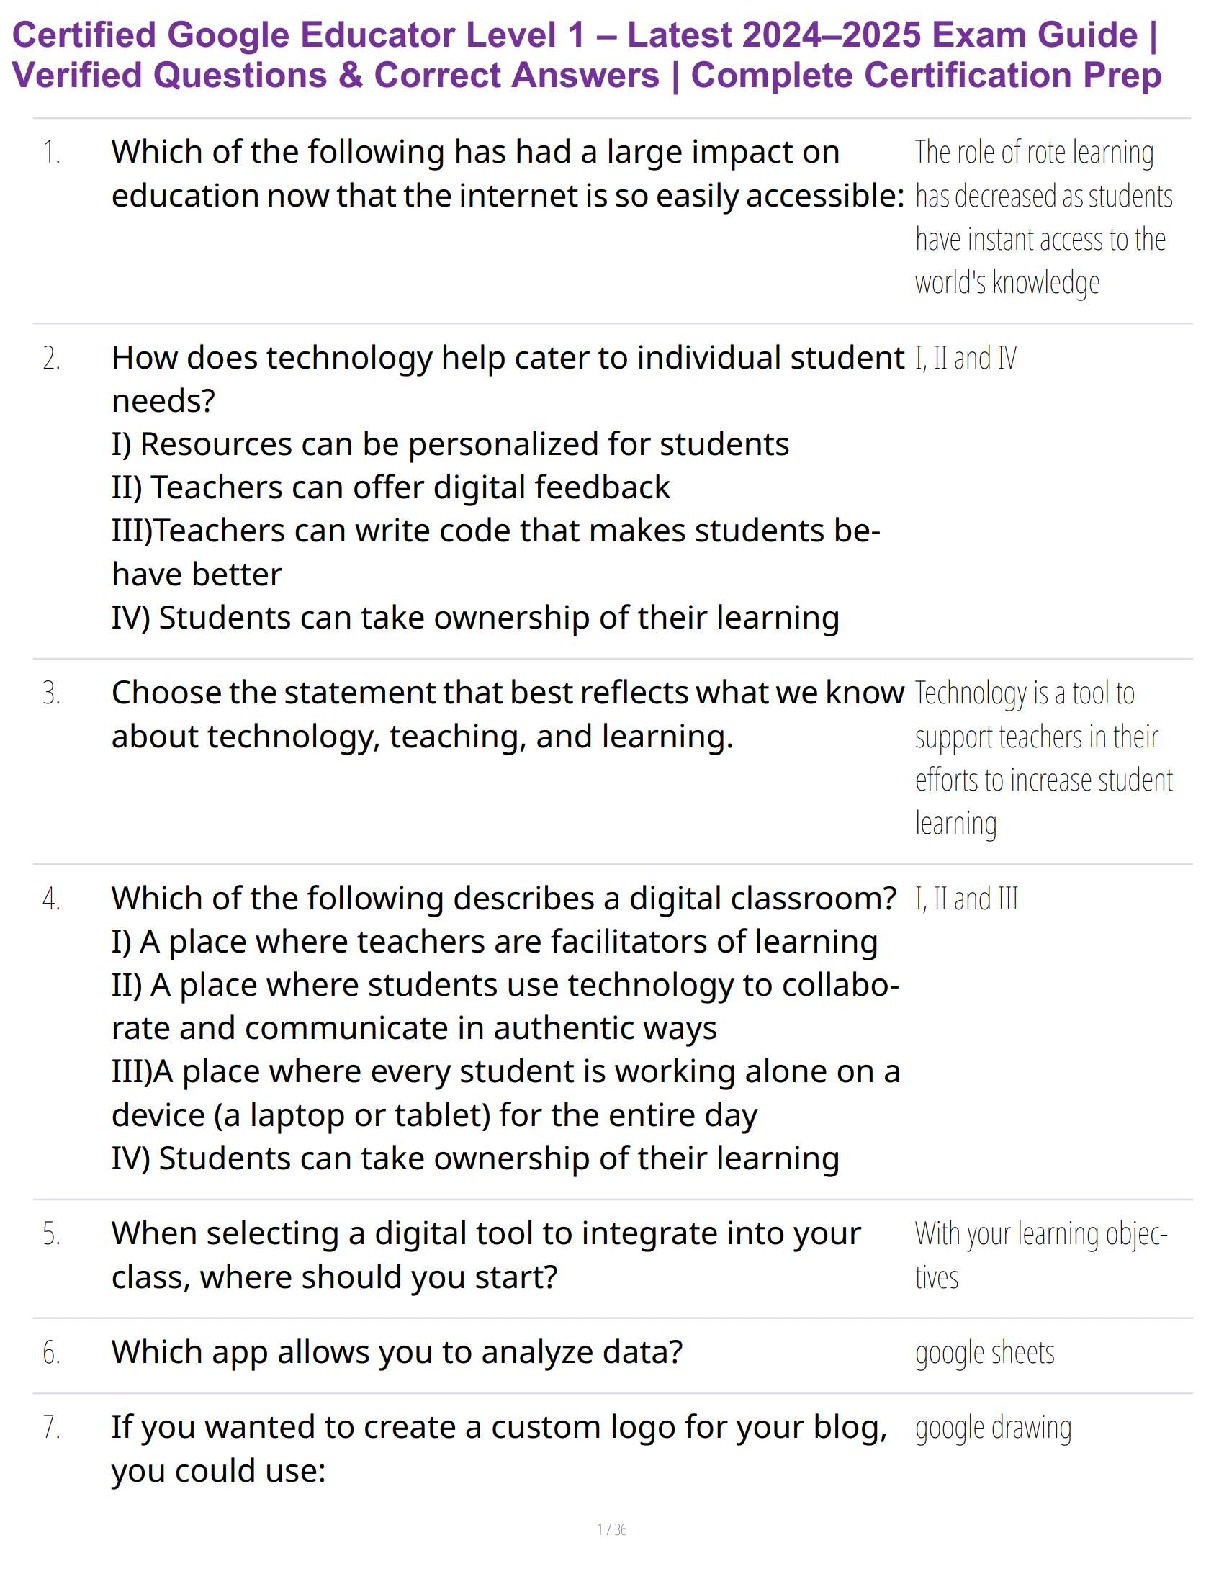Click the question about selecting a digital tool

485,1255
